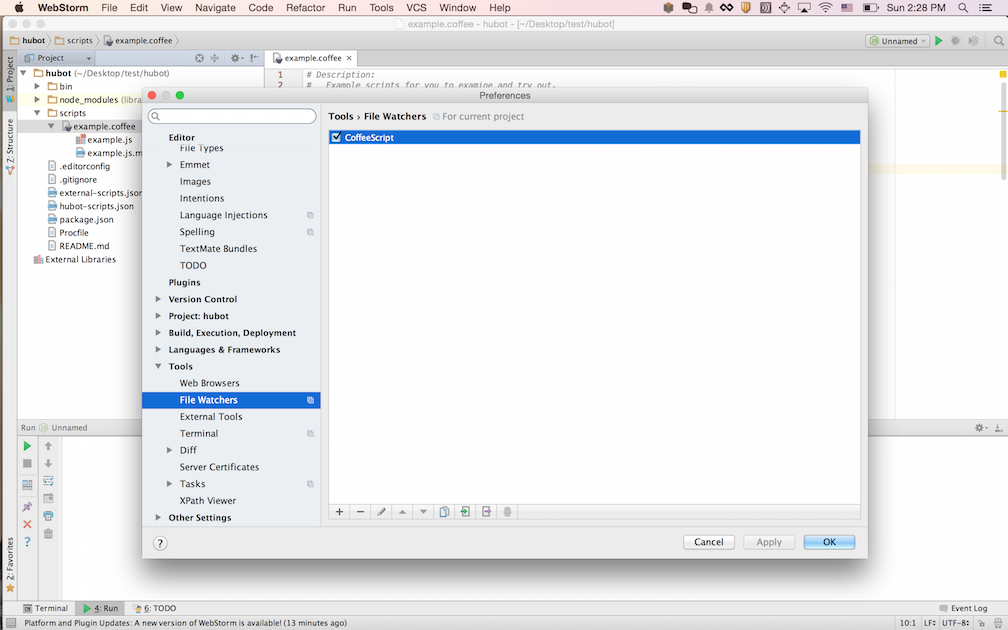
Task: Expand Build, Execution, Deployment settings
Action: [x=158, y=332]
